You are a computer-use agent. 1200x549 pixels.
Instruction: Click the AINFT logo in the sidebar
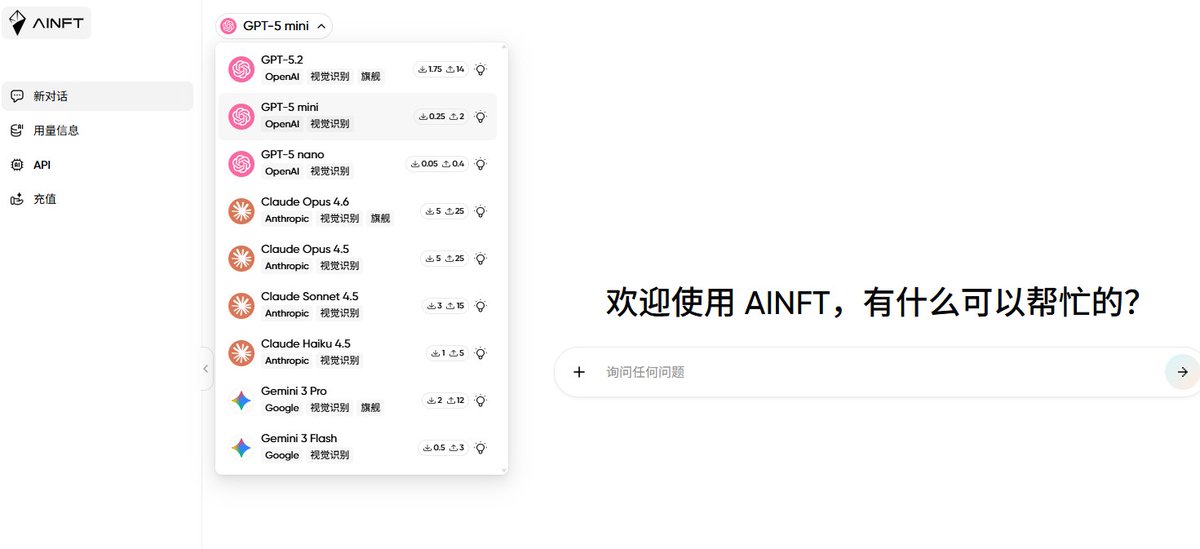[46, 22]
